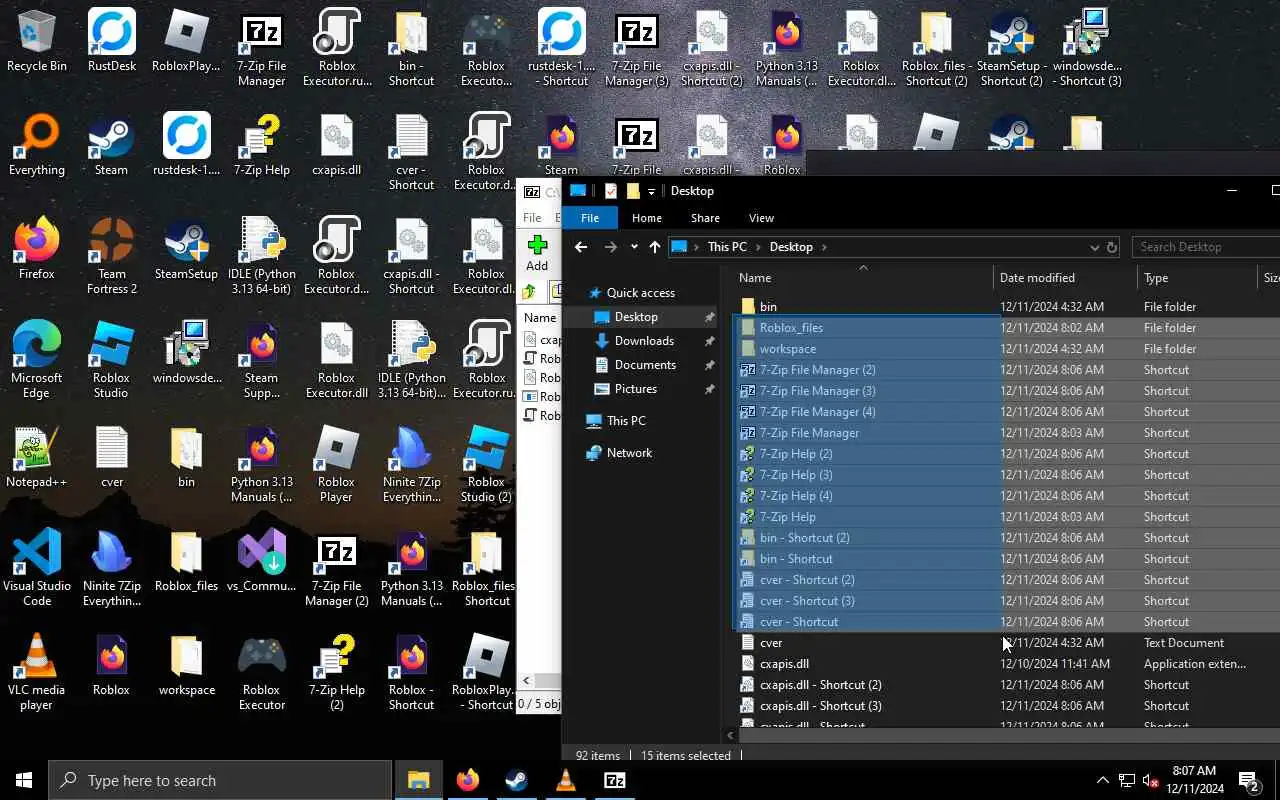Select cver - Shortcut (3) row in Explorer
The height and width of the screenshot is (800, 1280).
click(x=1008, y=601)
